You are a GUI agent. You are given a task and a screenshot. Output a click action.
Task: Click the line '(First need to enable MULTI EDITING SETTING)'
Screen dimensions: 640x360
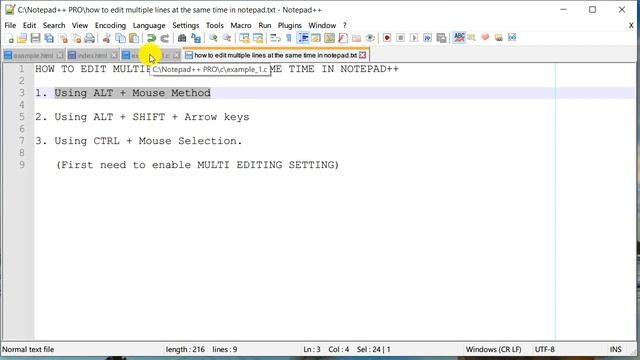(197, 165)
